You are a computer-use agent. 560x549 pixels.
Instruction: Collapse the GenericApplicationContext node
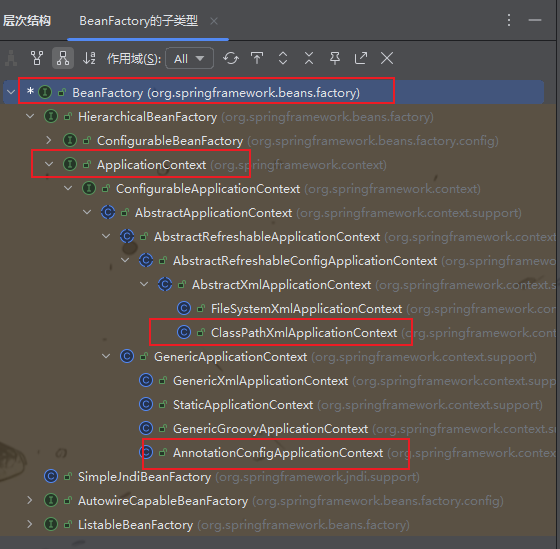pos(106,356)
